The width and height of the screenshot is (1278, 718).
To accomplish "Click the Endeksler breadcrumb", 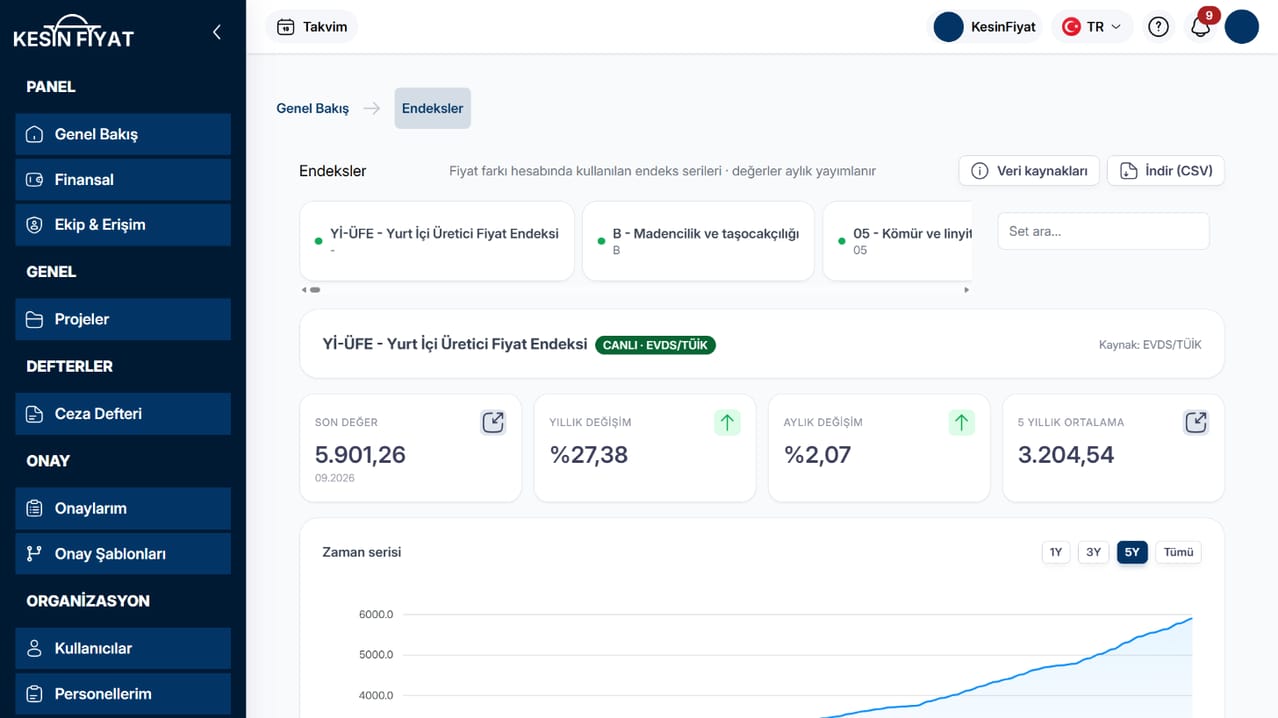I will (x=433, y=108).
